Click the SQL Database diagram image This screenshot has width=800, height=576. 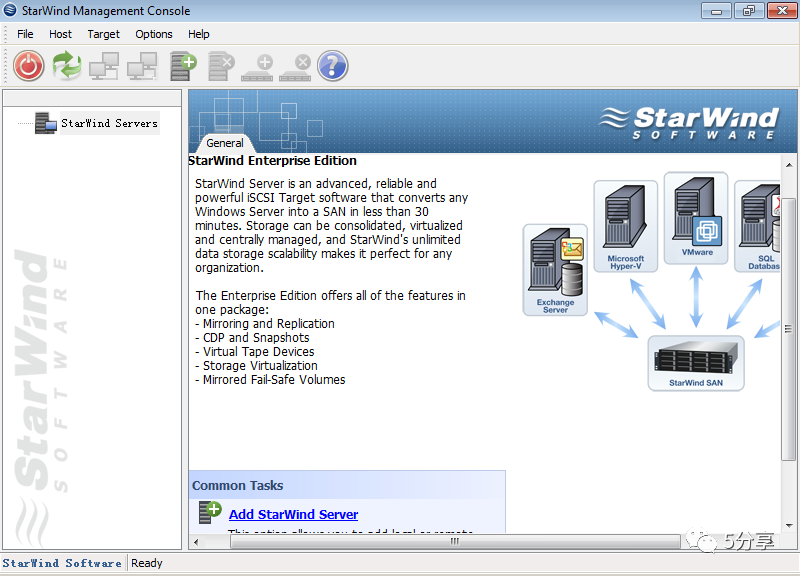click(x=757, y=227)
